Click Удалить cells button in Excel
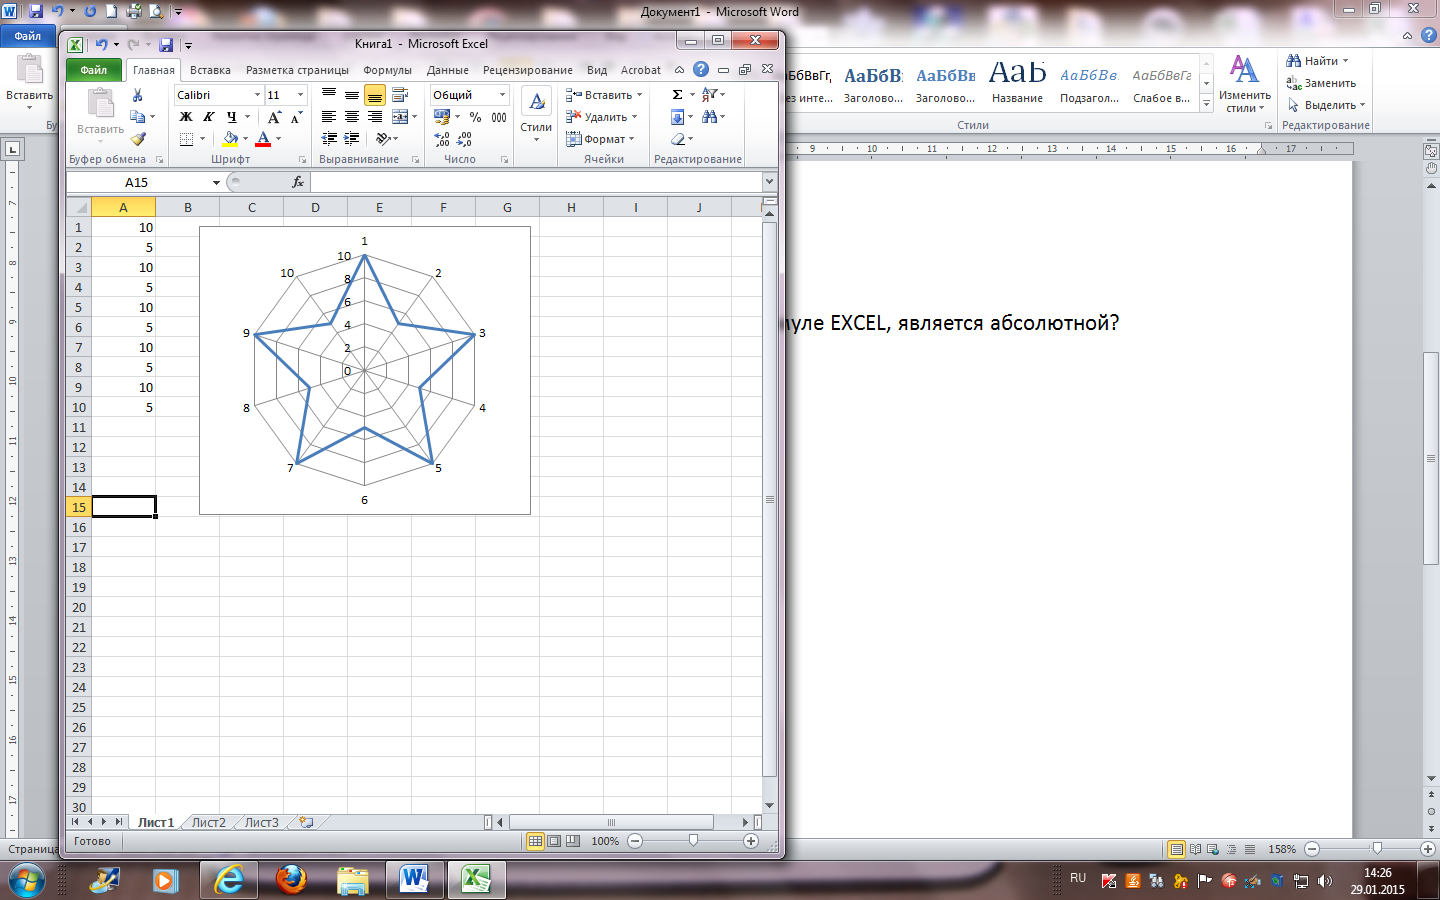Screen dimensions: 1440x900 601,117
